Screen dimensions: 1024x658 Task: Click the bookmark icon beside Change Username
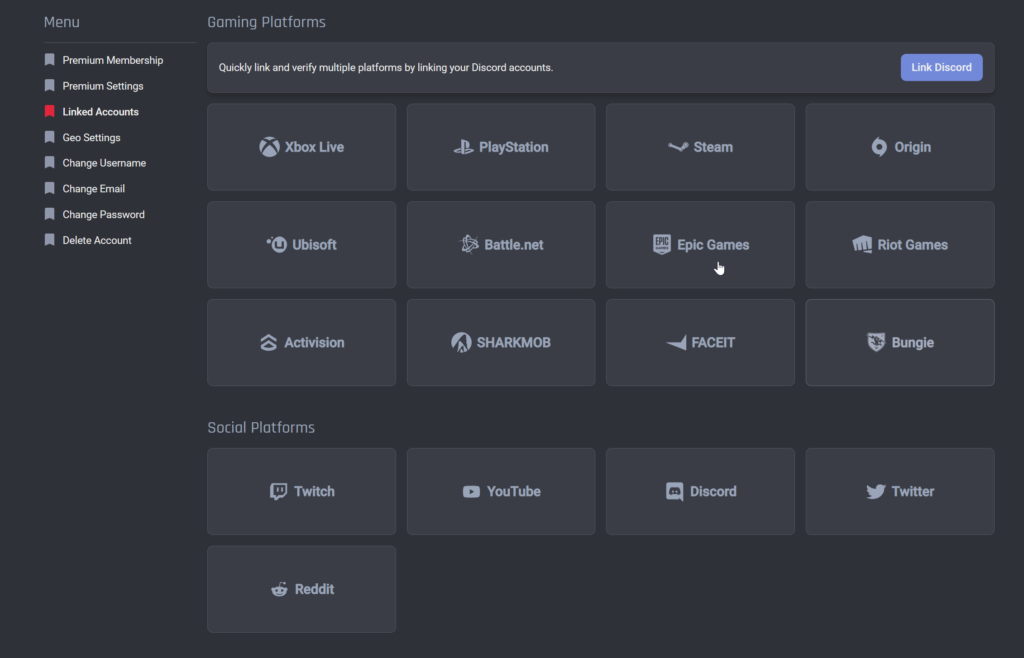click(x=49, y=162)
